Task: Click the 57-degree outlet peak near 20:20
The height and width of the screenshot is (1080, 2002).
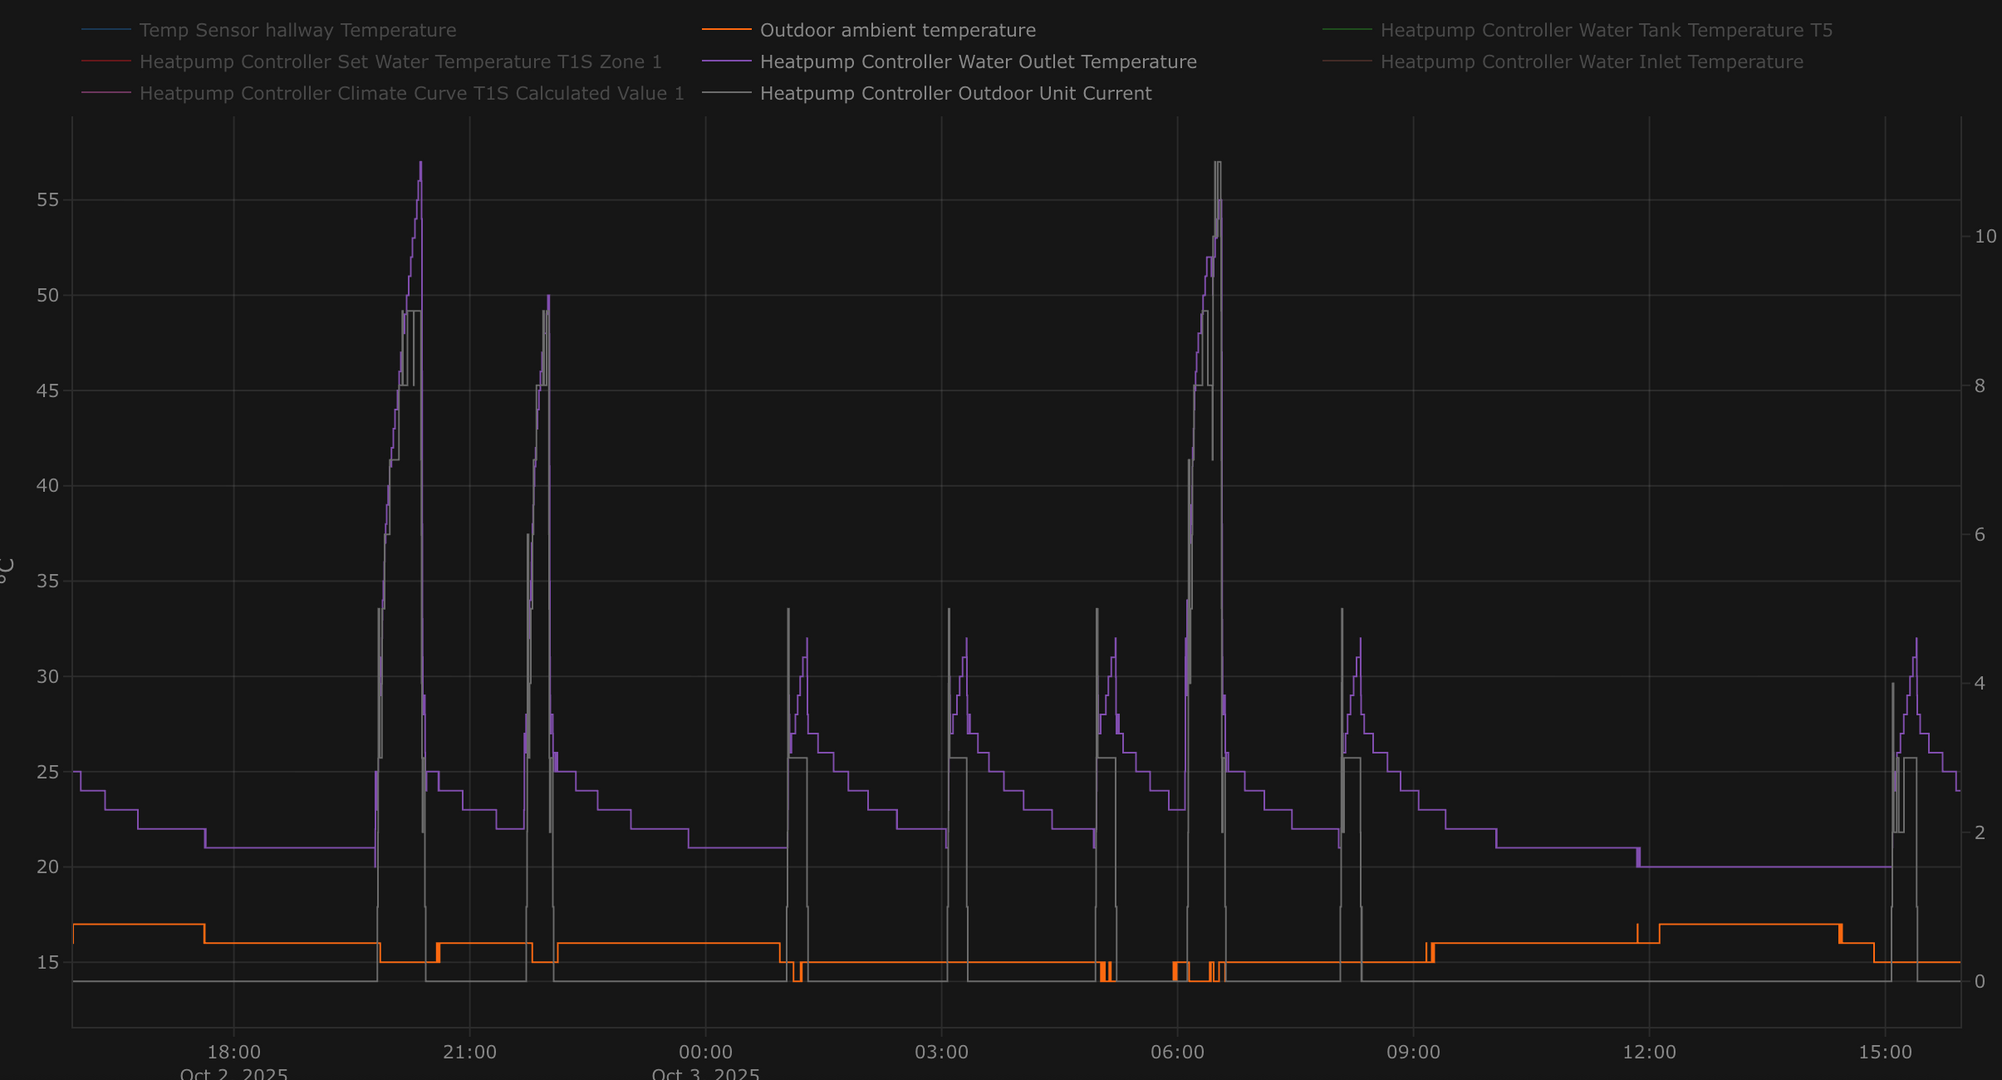Action: click(x=420, y=163)
